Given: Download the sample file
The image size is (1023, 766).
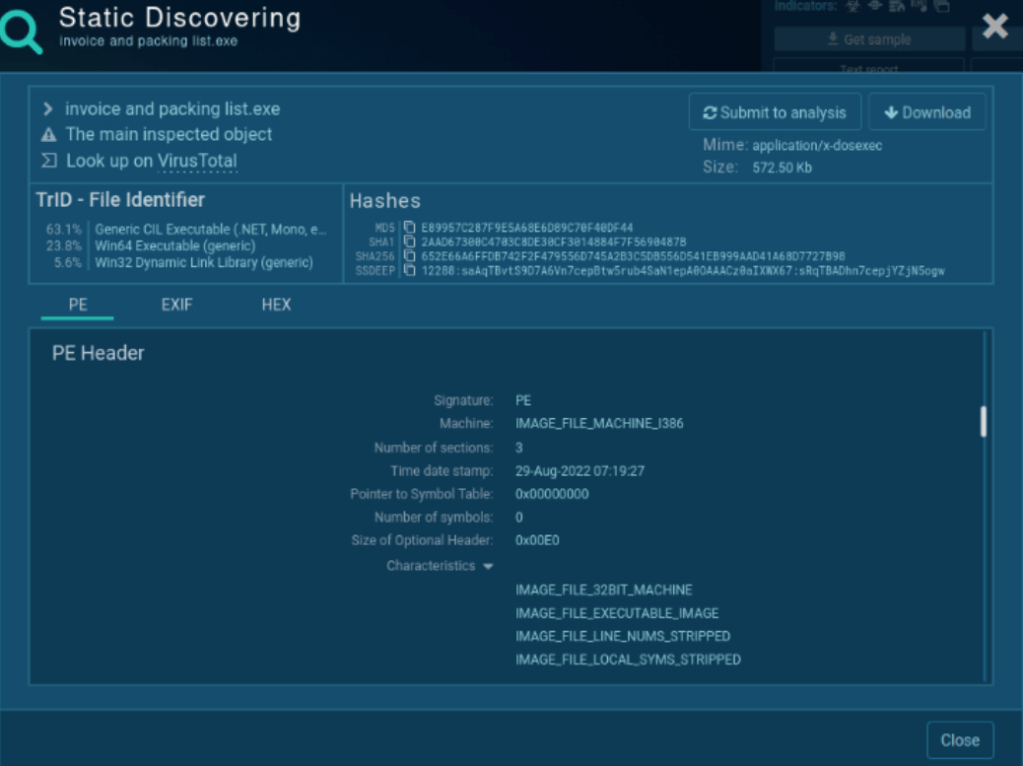Looking at the screenshot, I should pos(927,113).
